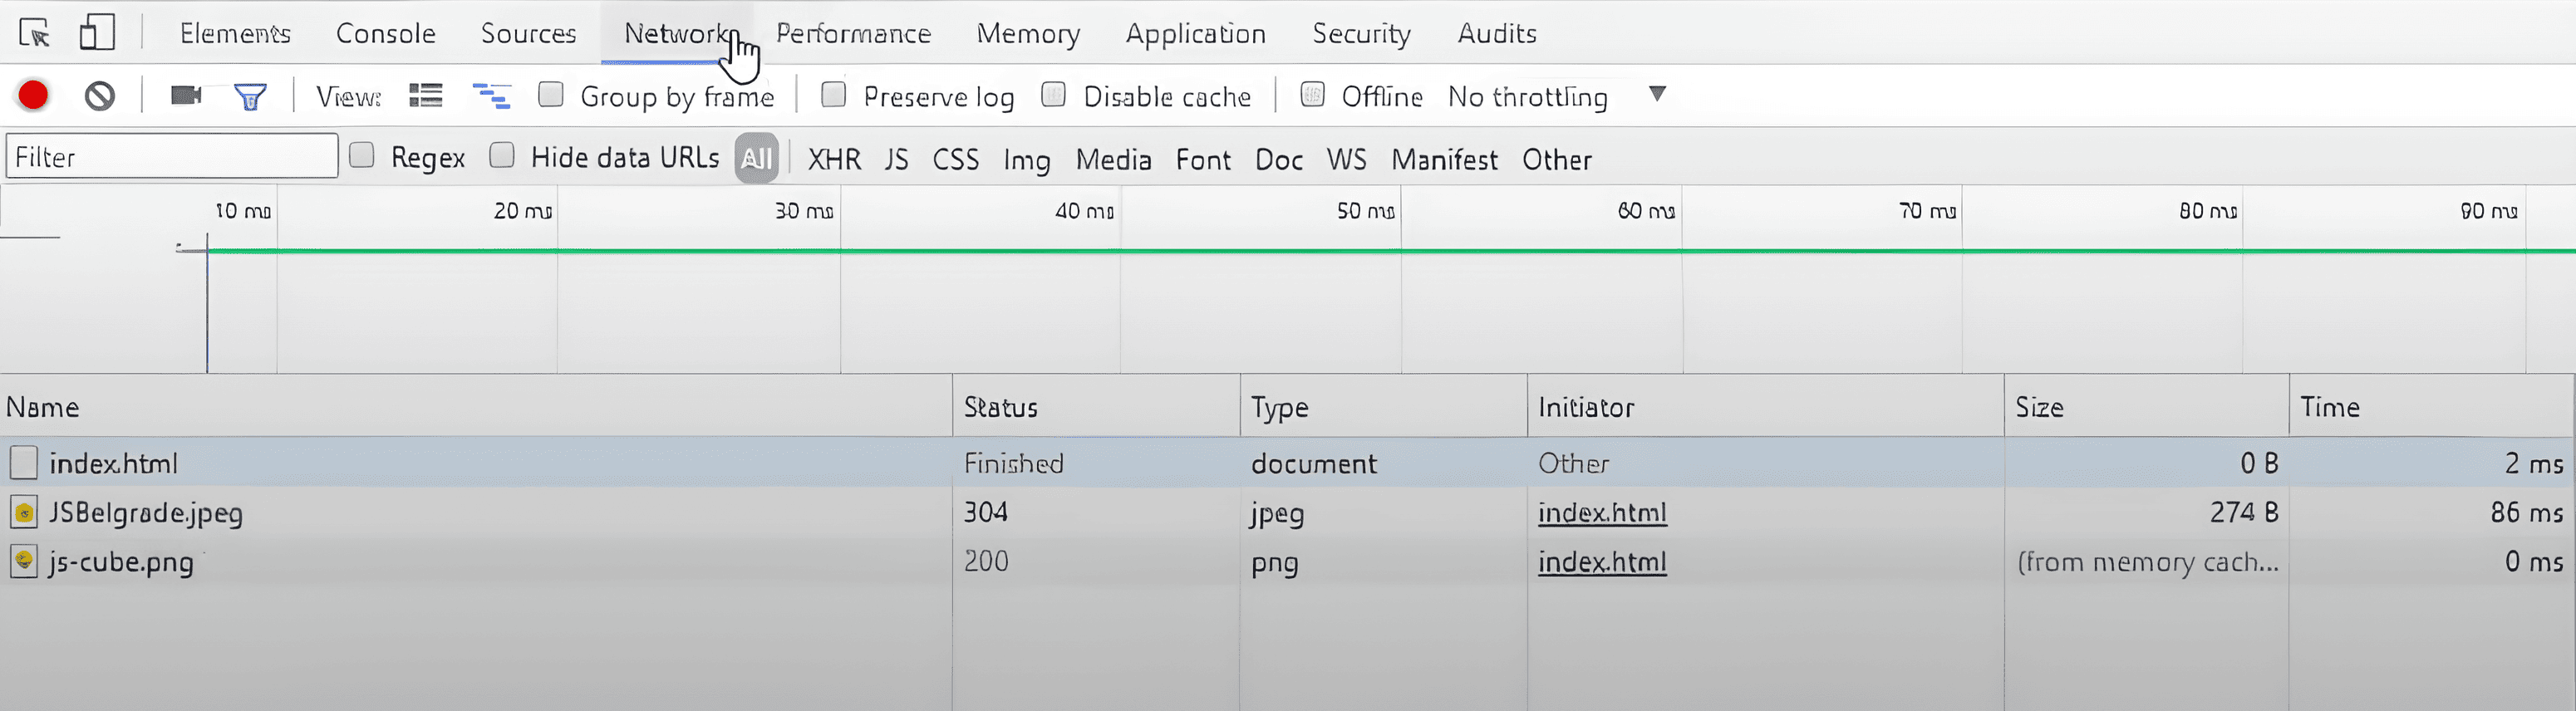This screenshot has height=711, width=2576.
Task: Click the inspect element picker icon
Action: [34, 33]
